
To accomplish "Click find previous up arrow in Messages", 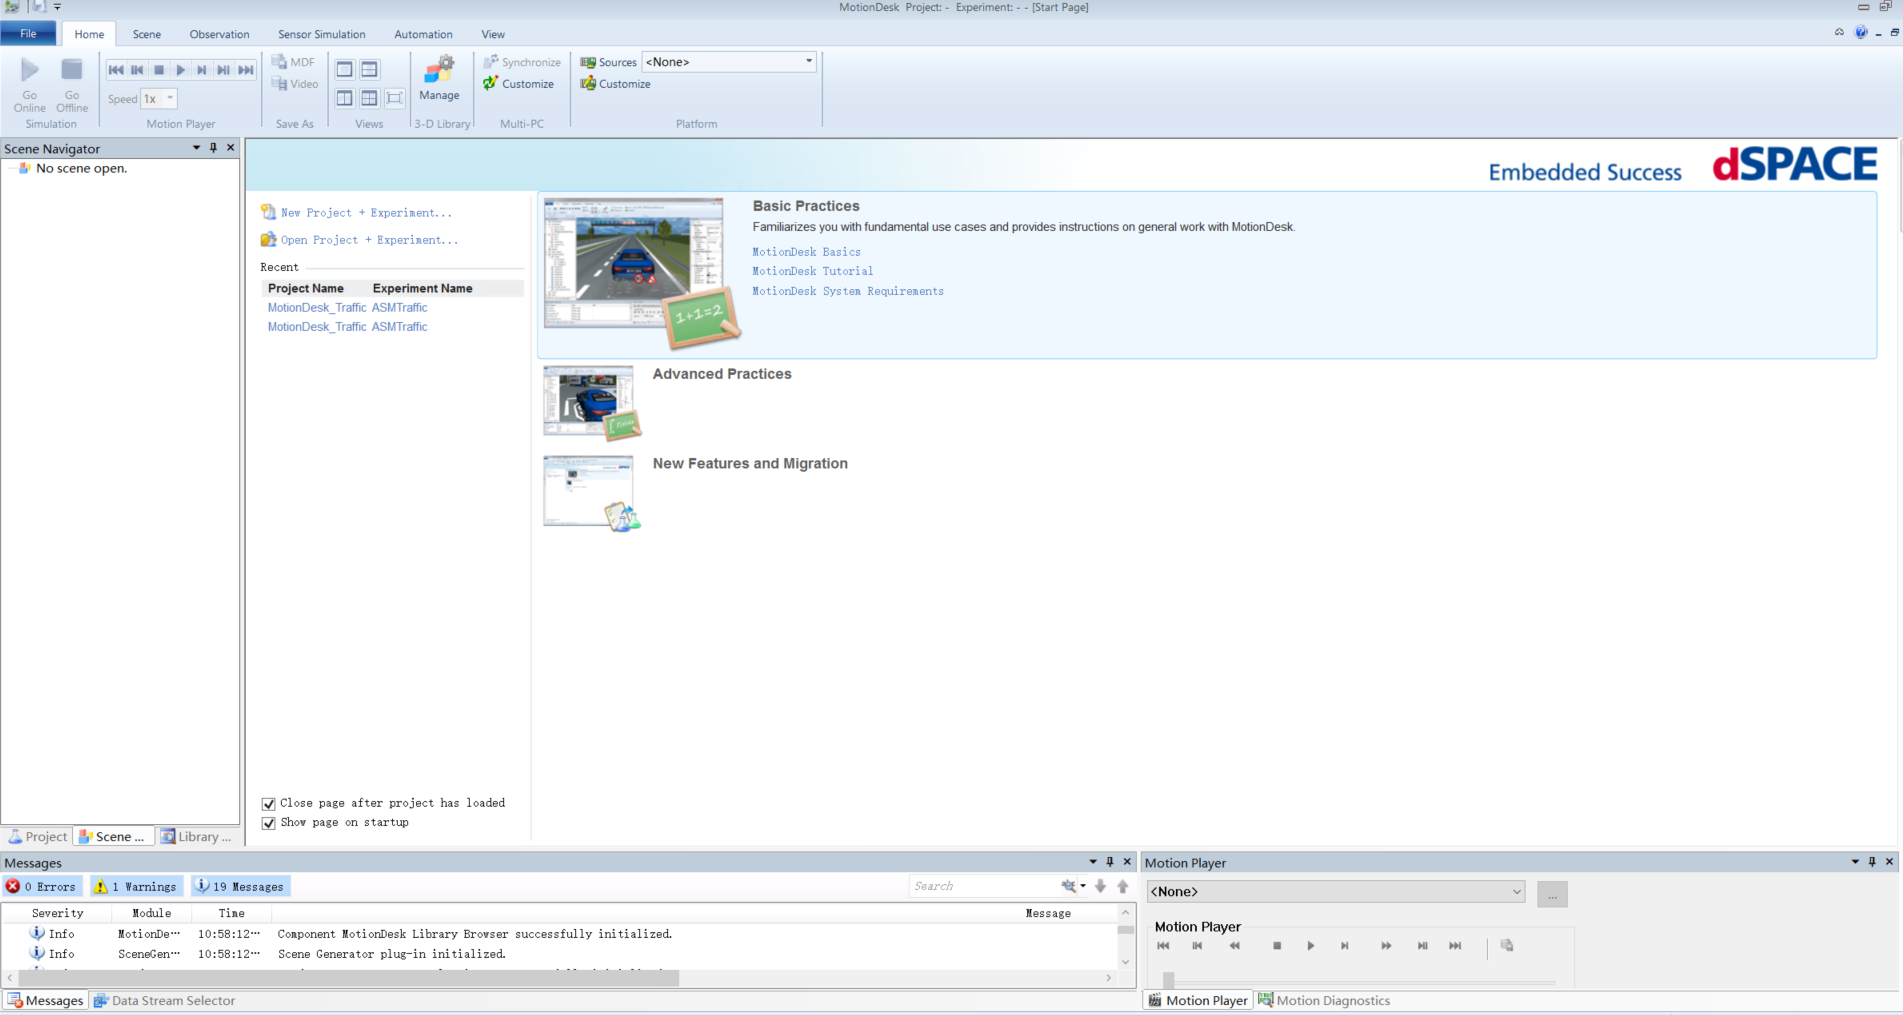I will tap(1123, 886).
